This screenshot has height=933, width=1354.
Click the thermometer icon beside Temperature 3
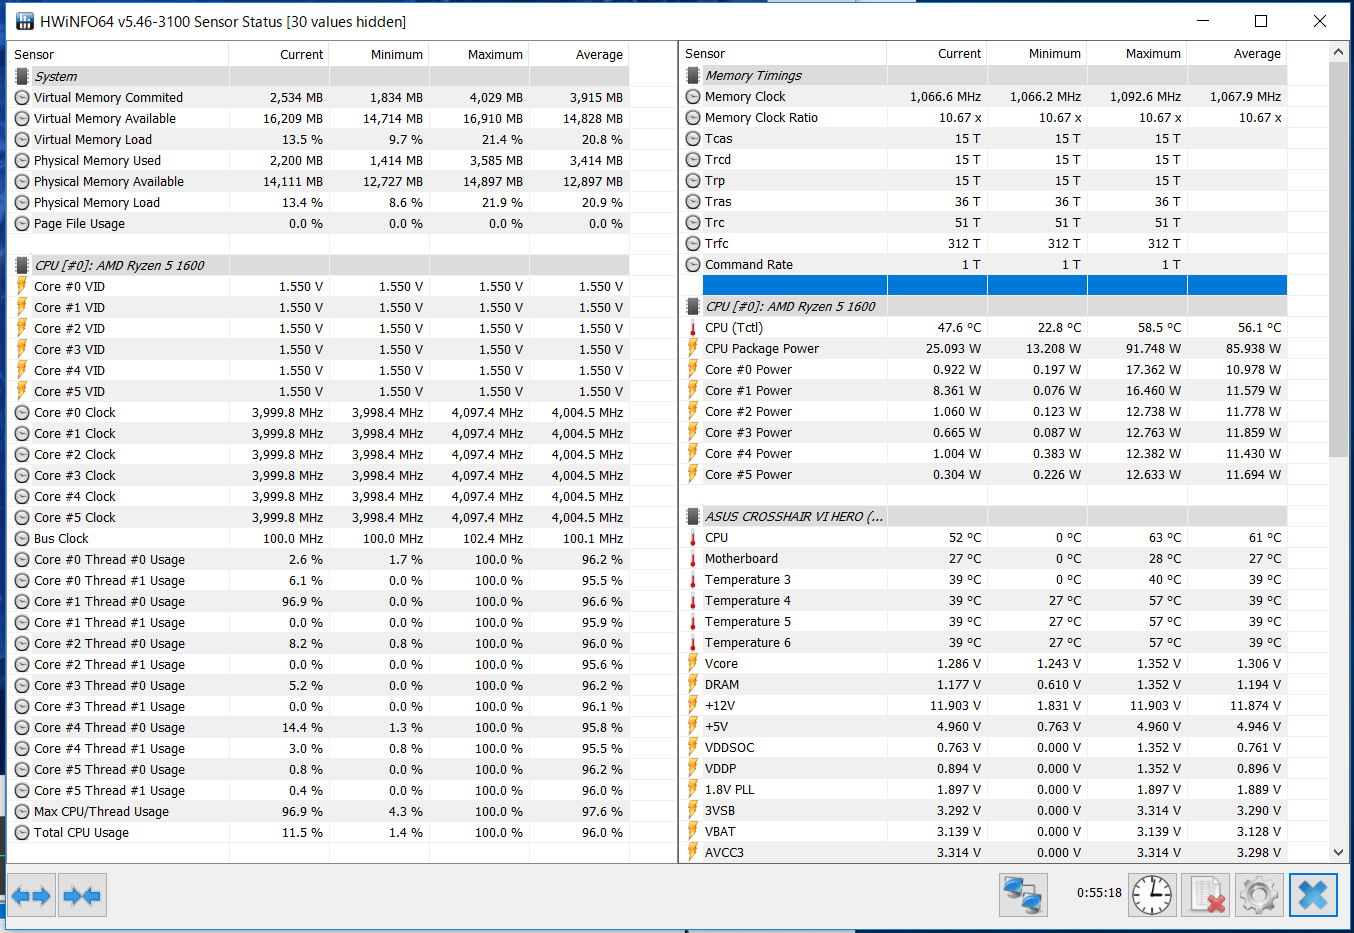pyautogui.click(x=692, y=579)
